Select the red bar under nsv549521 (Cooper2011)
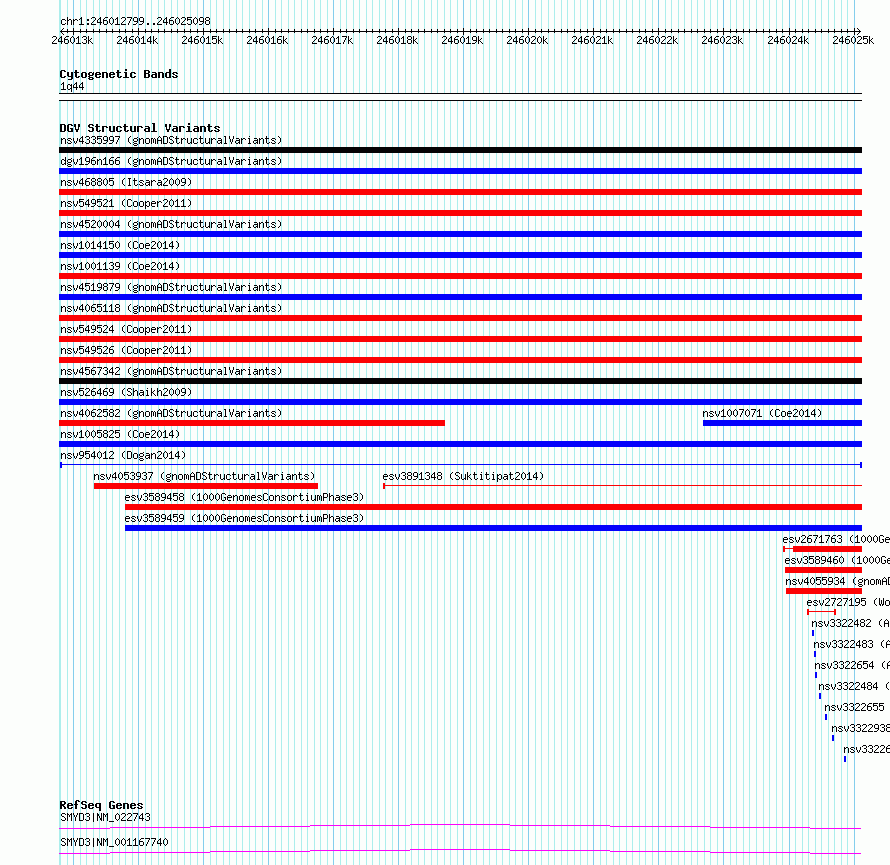890x865 pixels. click(x=460, y=213)
